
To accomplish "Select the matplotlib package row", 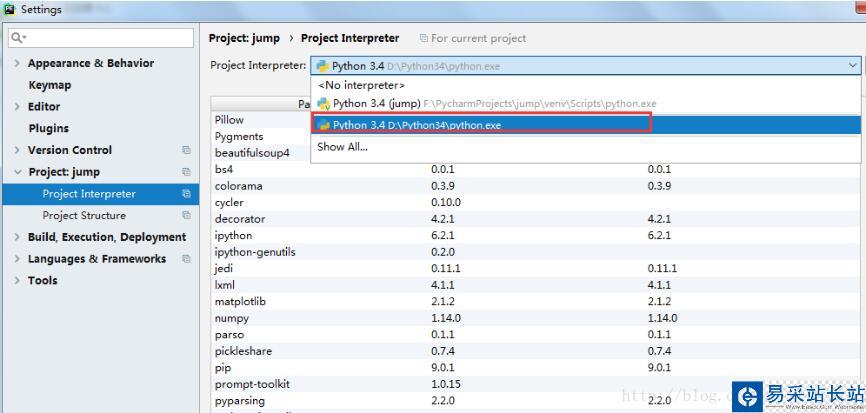I will pyautogui.click(x=536, y=302).
